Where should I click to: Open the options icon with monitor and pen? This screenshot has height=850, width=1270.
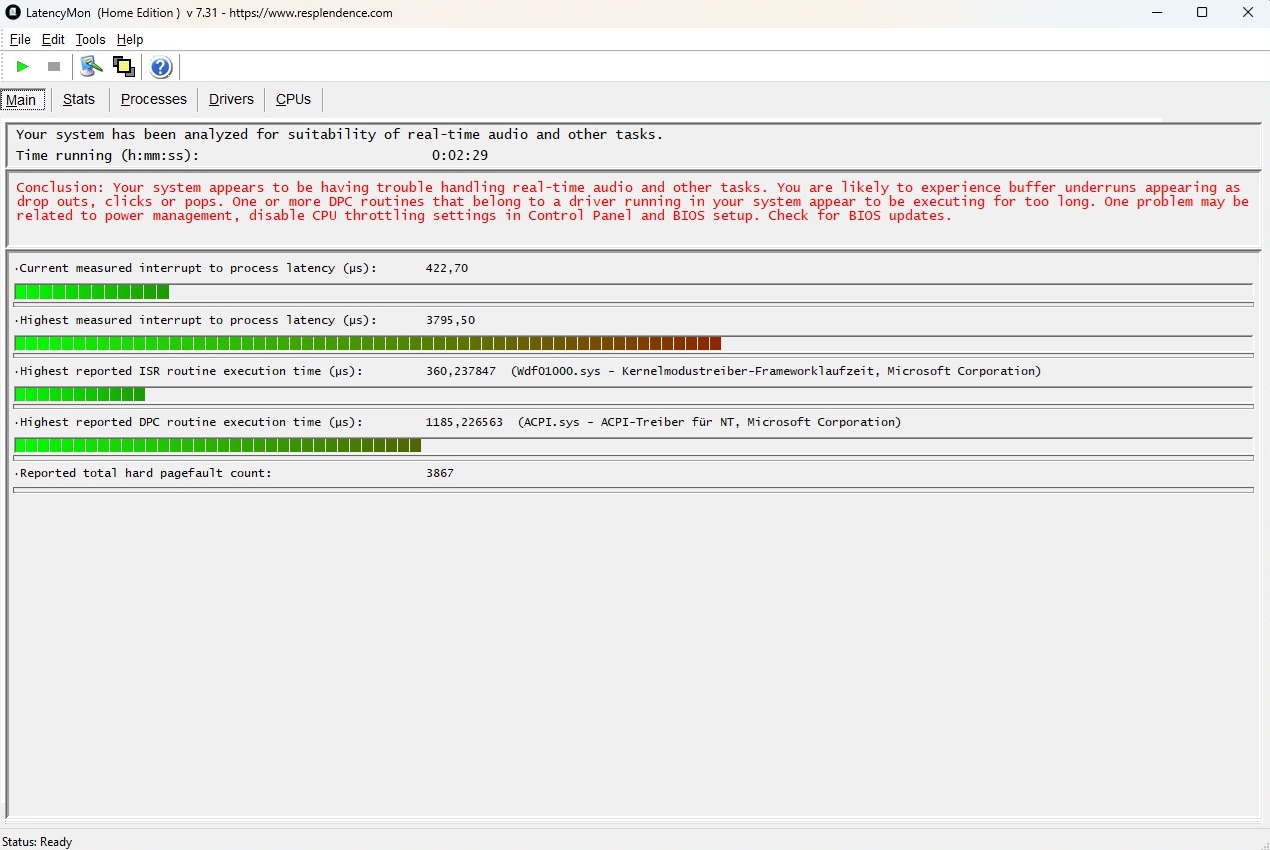click(x=91, y=67)
